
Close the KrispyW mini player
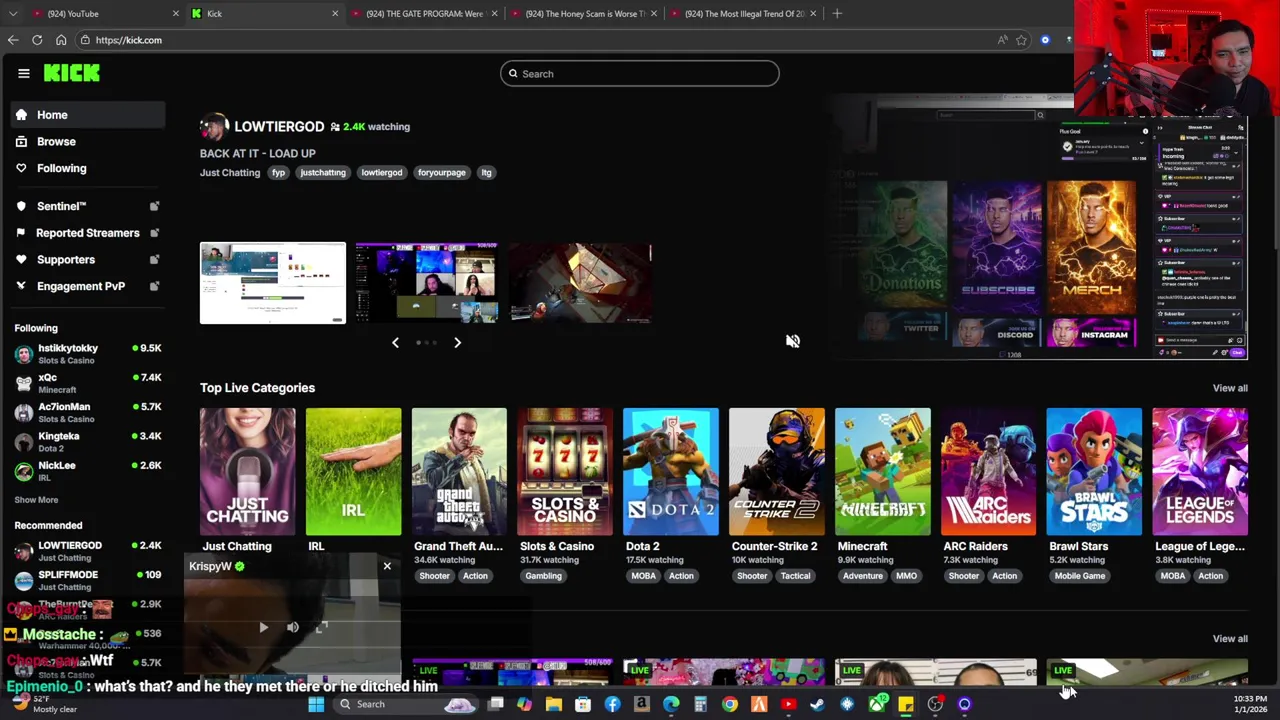pyautogui.click(x=387, y=567)
